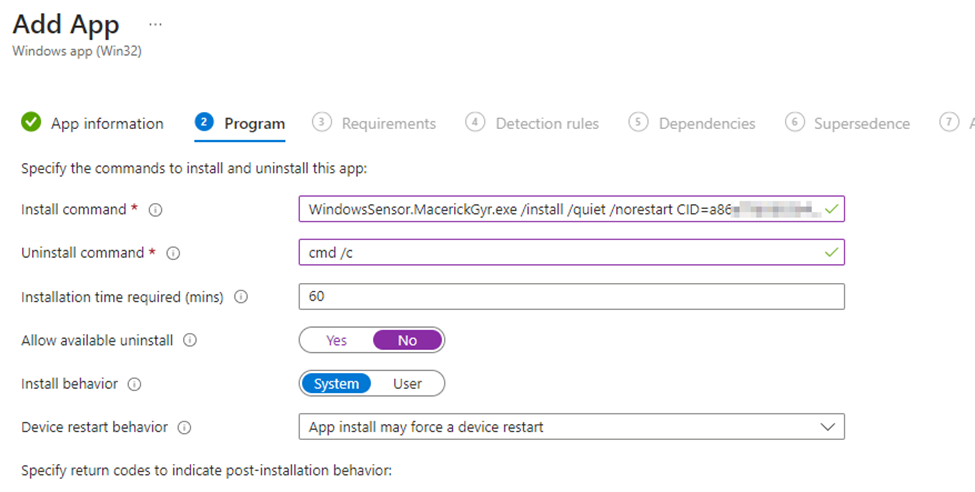Click the green checkmark App information step icon
This screenshot has width=975, height=492.
pos(32,123)
